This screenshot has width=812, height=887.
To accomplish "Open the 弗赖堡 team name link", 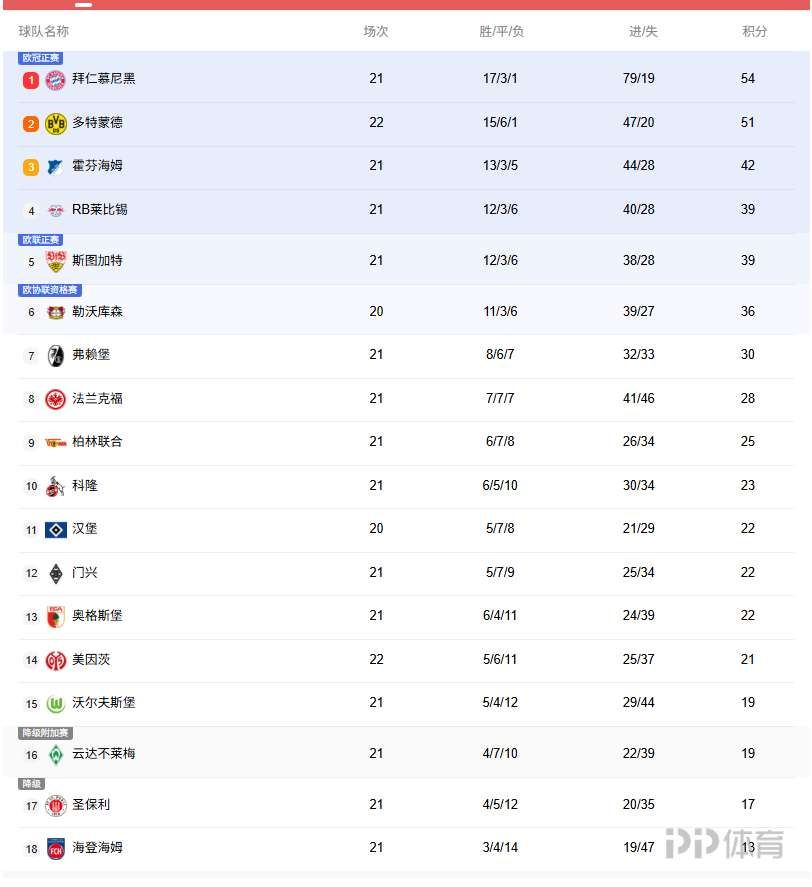I will (x=91, y=354).
